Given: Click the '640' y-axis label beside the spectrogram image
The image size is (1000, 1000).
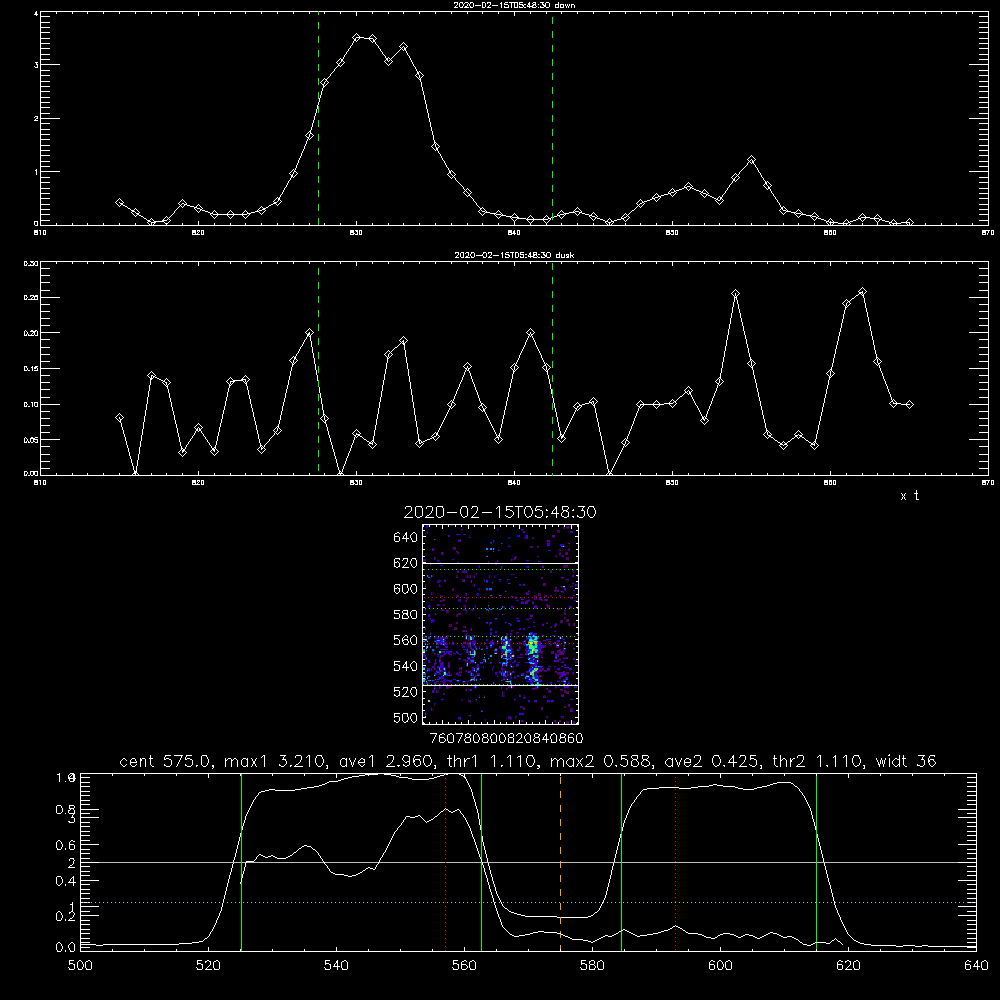Looking at the screenshot, I should tap(405, 538).
